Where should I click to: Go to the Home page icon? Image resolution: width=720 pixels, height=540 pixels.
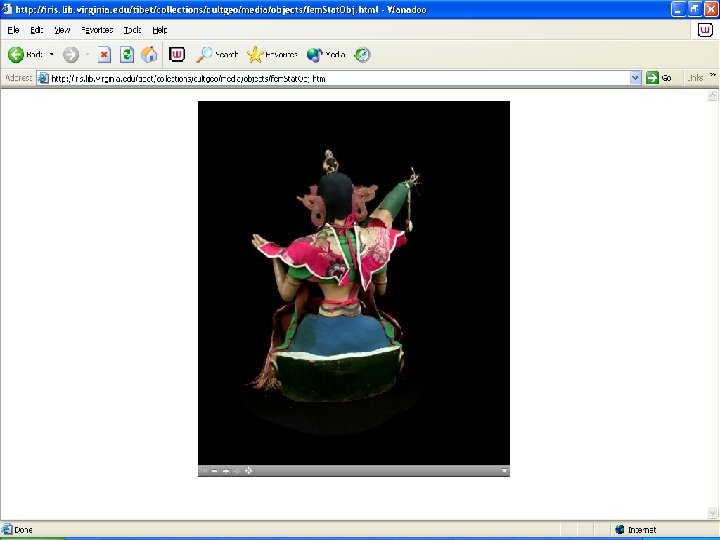click(149, 55)
